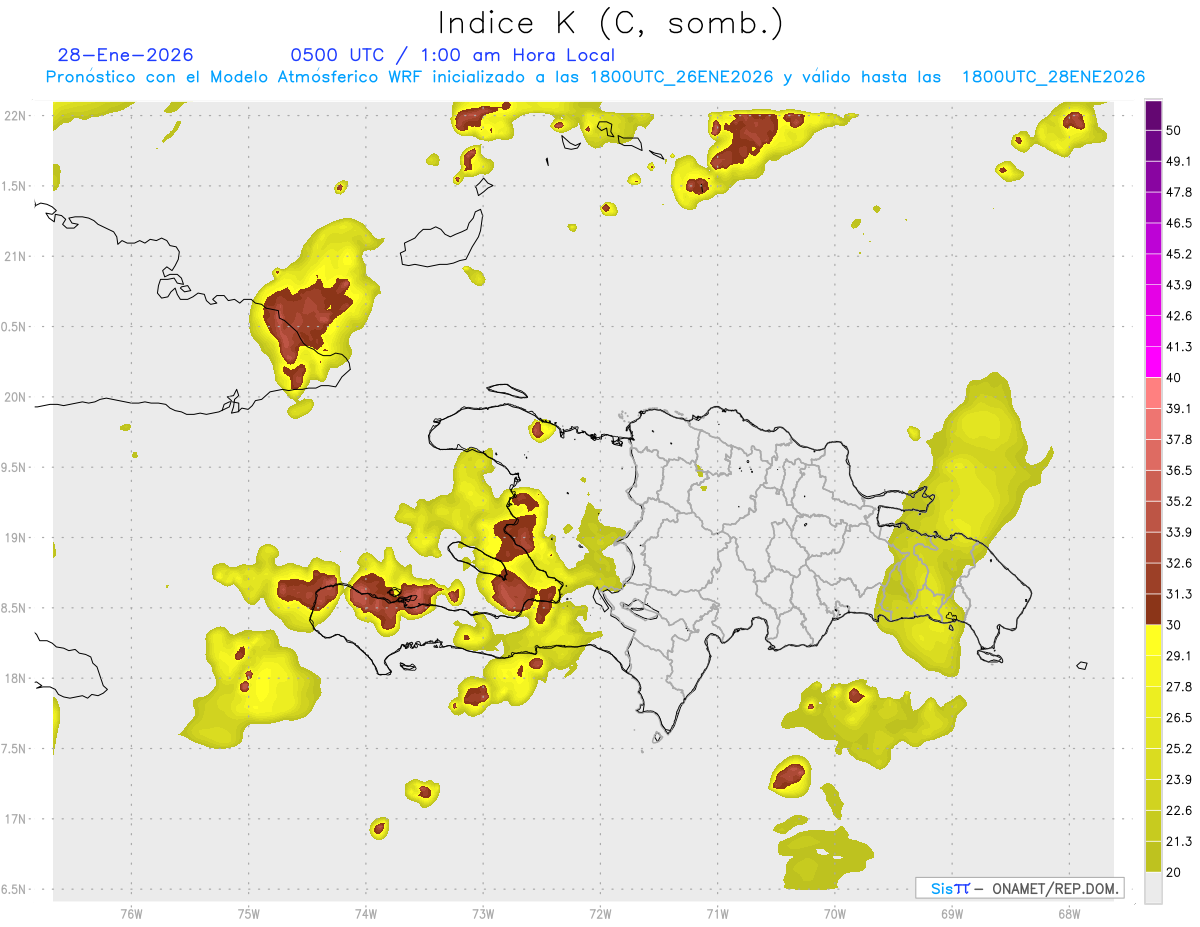Screen dimensions: 1200x927
Task: Click the "25.2" color scale value
Action: tap(1179, 748)
